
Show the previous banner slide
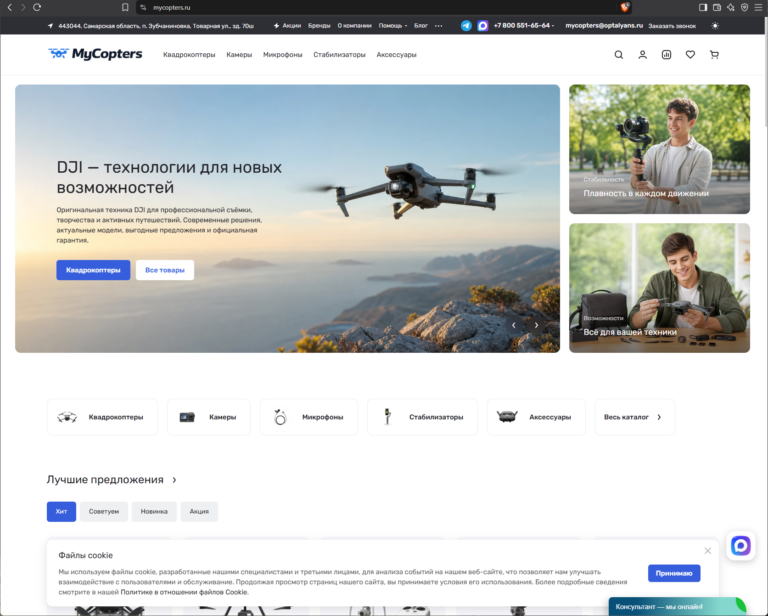514,325
